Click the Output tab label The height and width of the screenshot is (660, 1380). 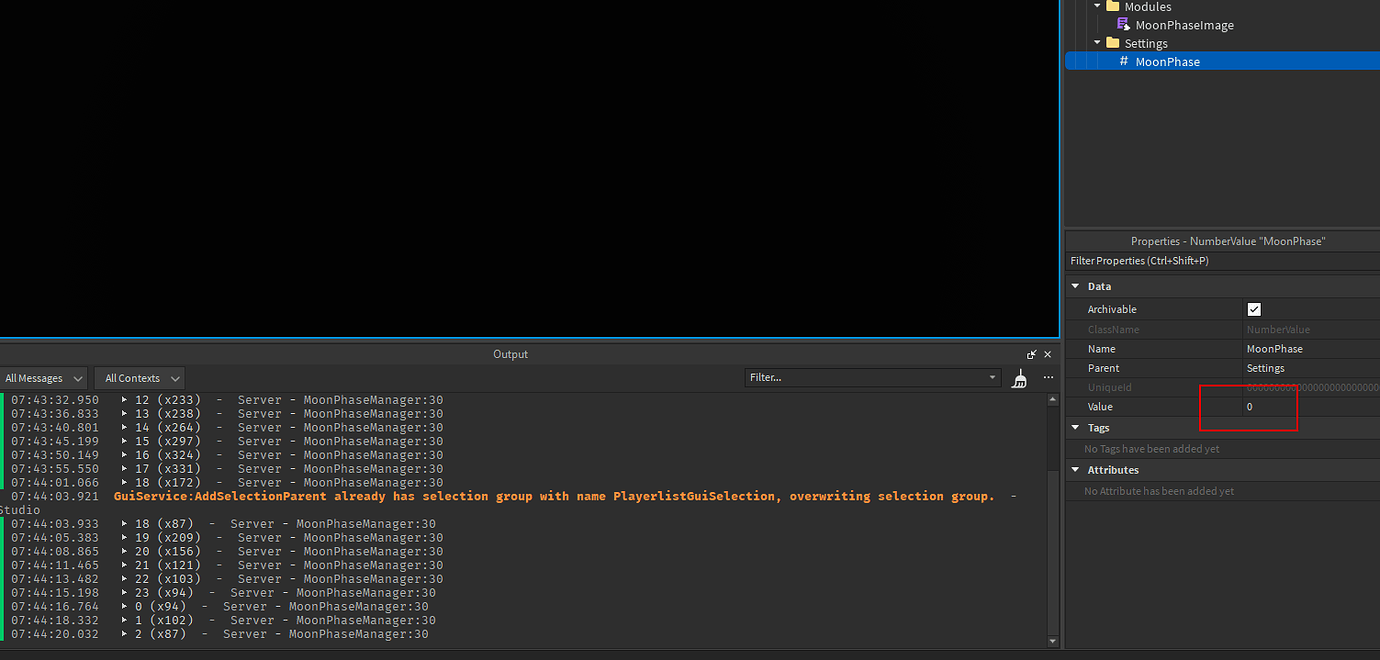coord(510,354)
